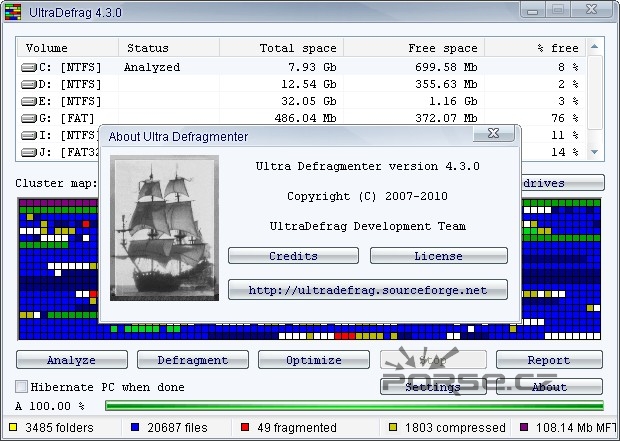Open License in About dialog

(x=439, y=256)
